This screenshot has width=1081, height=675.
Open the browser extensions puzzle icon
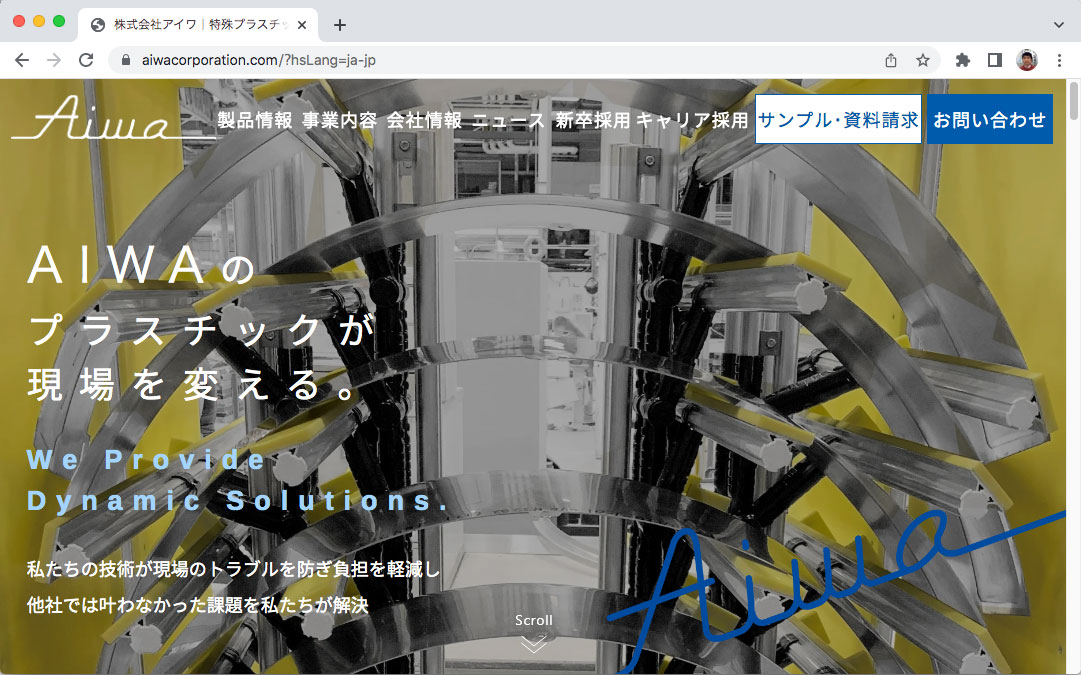(961, 59)
